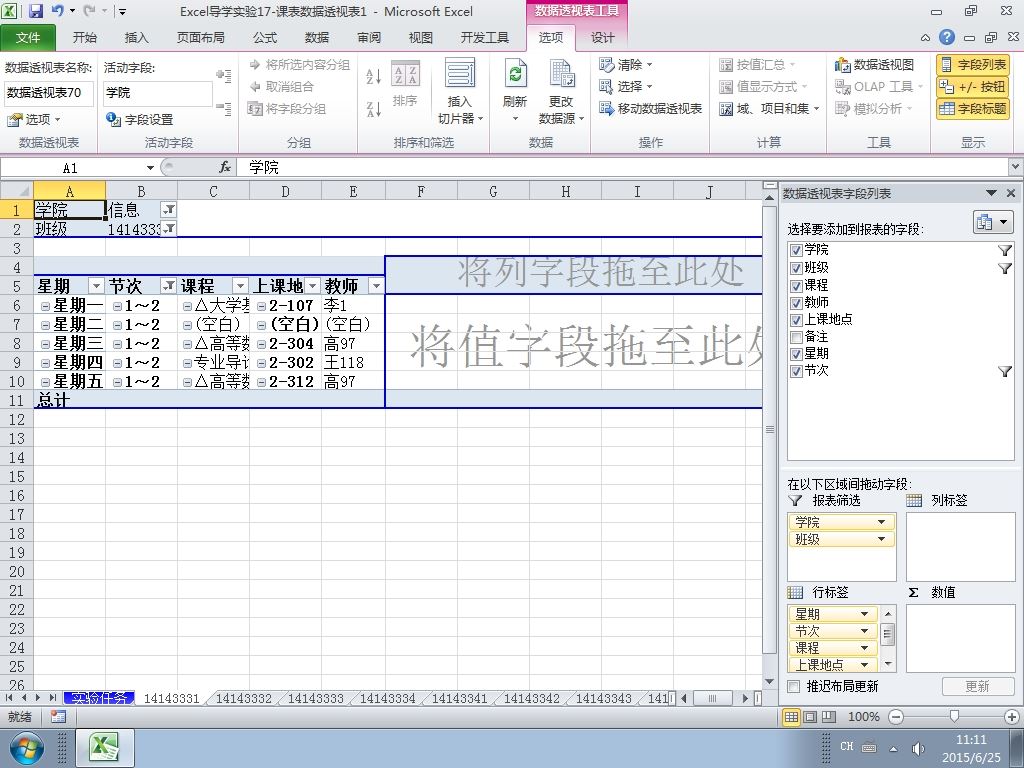This screenshot has width=1024, height=768.
Task: Switch to the Design (设计) ribbon tab
Action: pyautogui.click(x=602, y=38)
